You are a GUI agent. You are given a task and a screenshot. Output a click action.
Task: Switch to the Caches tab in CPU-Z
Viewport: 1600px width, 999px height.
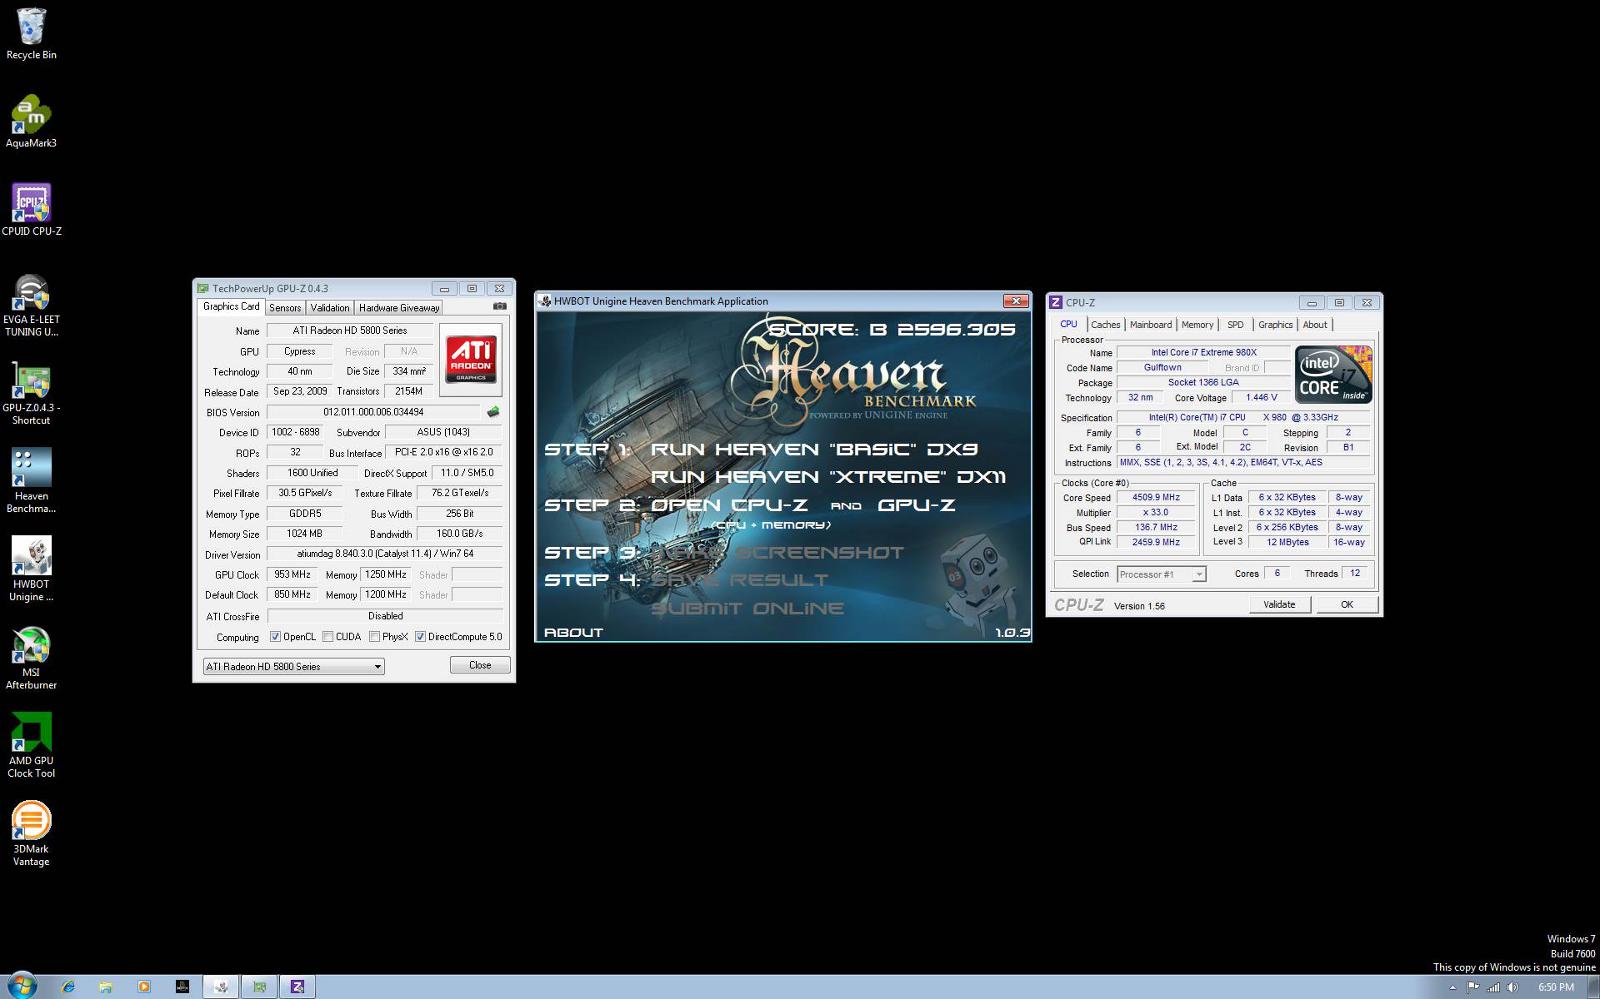coord(1105,324)
